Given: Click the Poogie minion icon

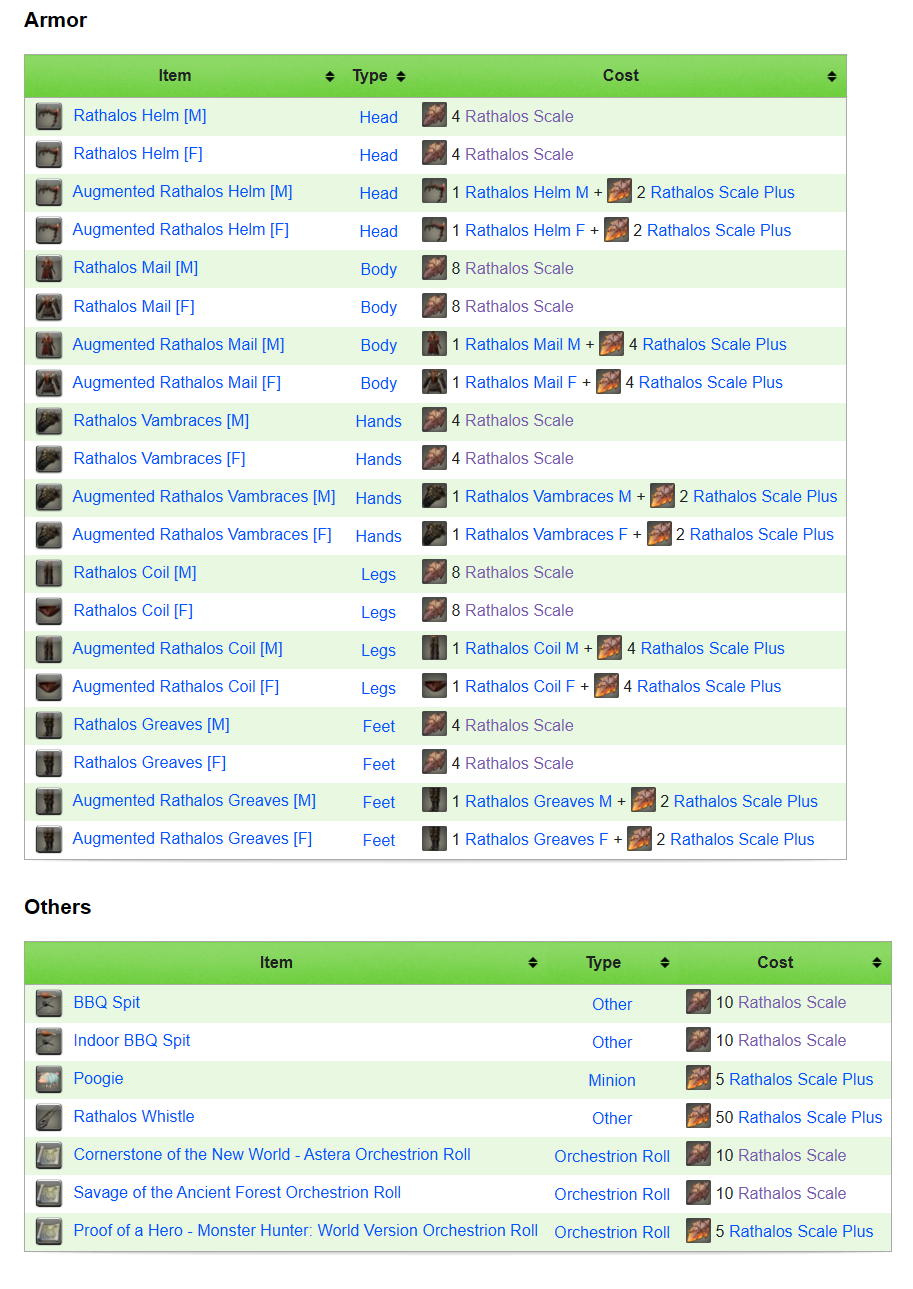Looking at the screenshot, I should 49,1079.
